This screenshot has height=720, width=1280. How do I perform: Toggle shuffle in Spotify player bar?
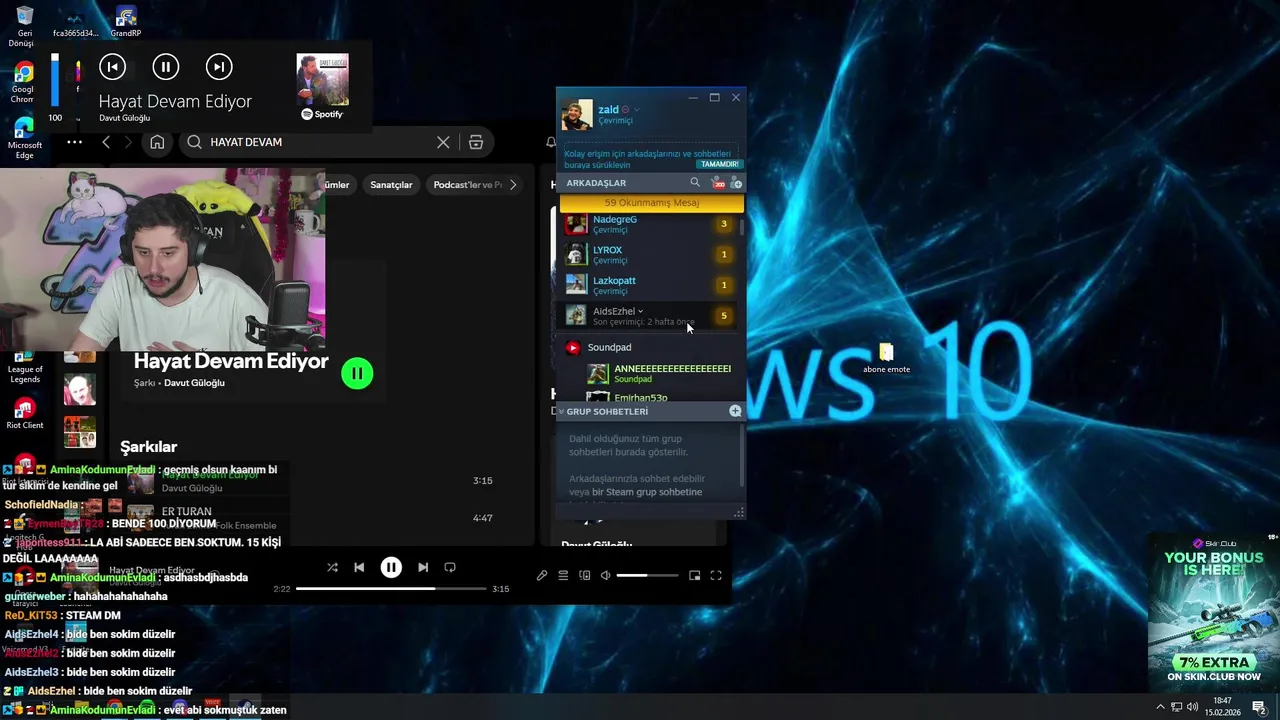coord(332,567)
